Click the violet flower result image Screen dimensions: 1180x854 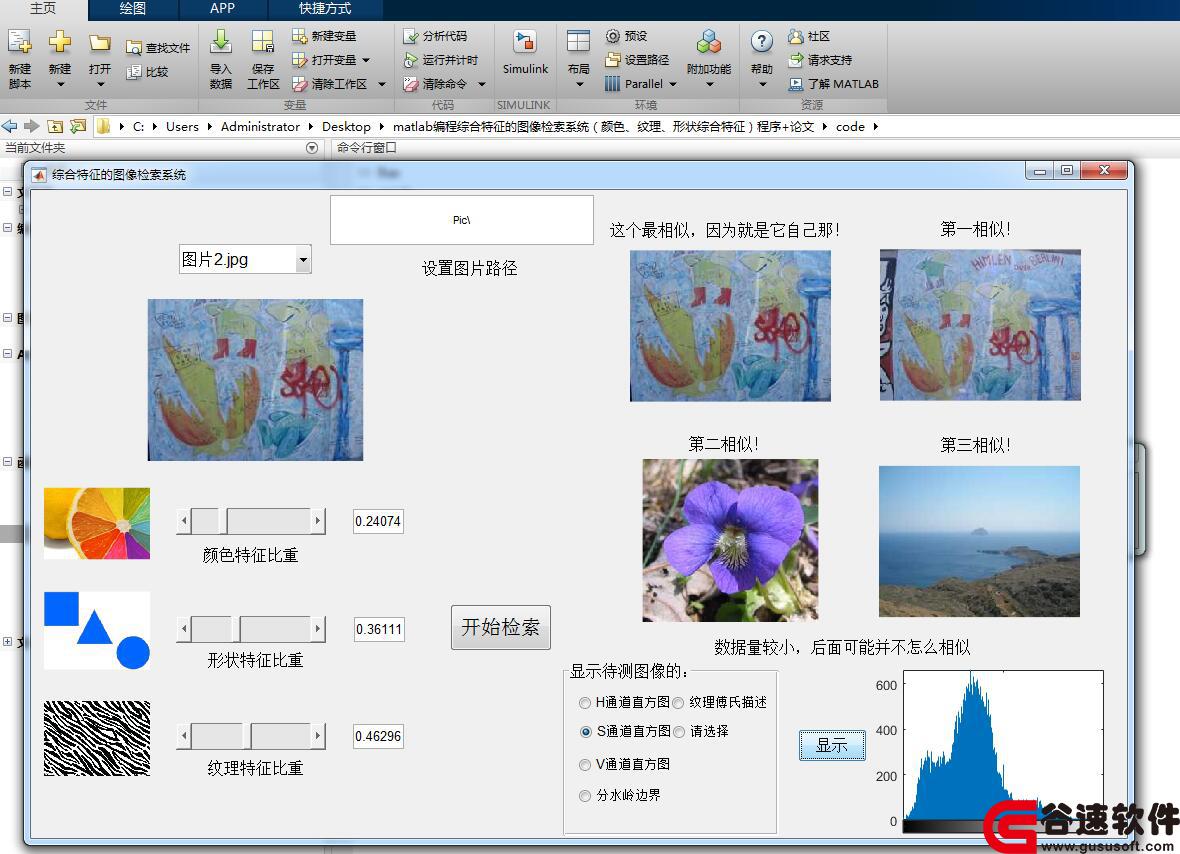(x=730, y=540)
